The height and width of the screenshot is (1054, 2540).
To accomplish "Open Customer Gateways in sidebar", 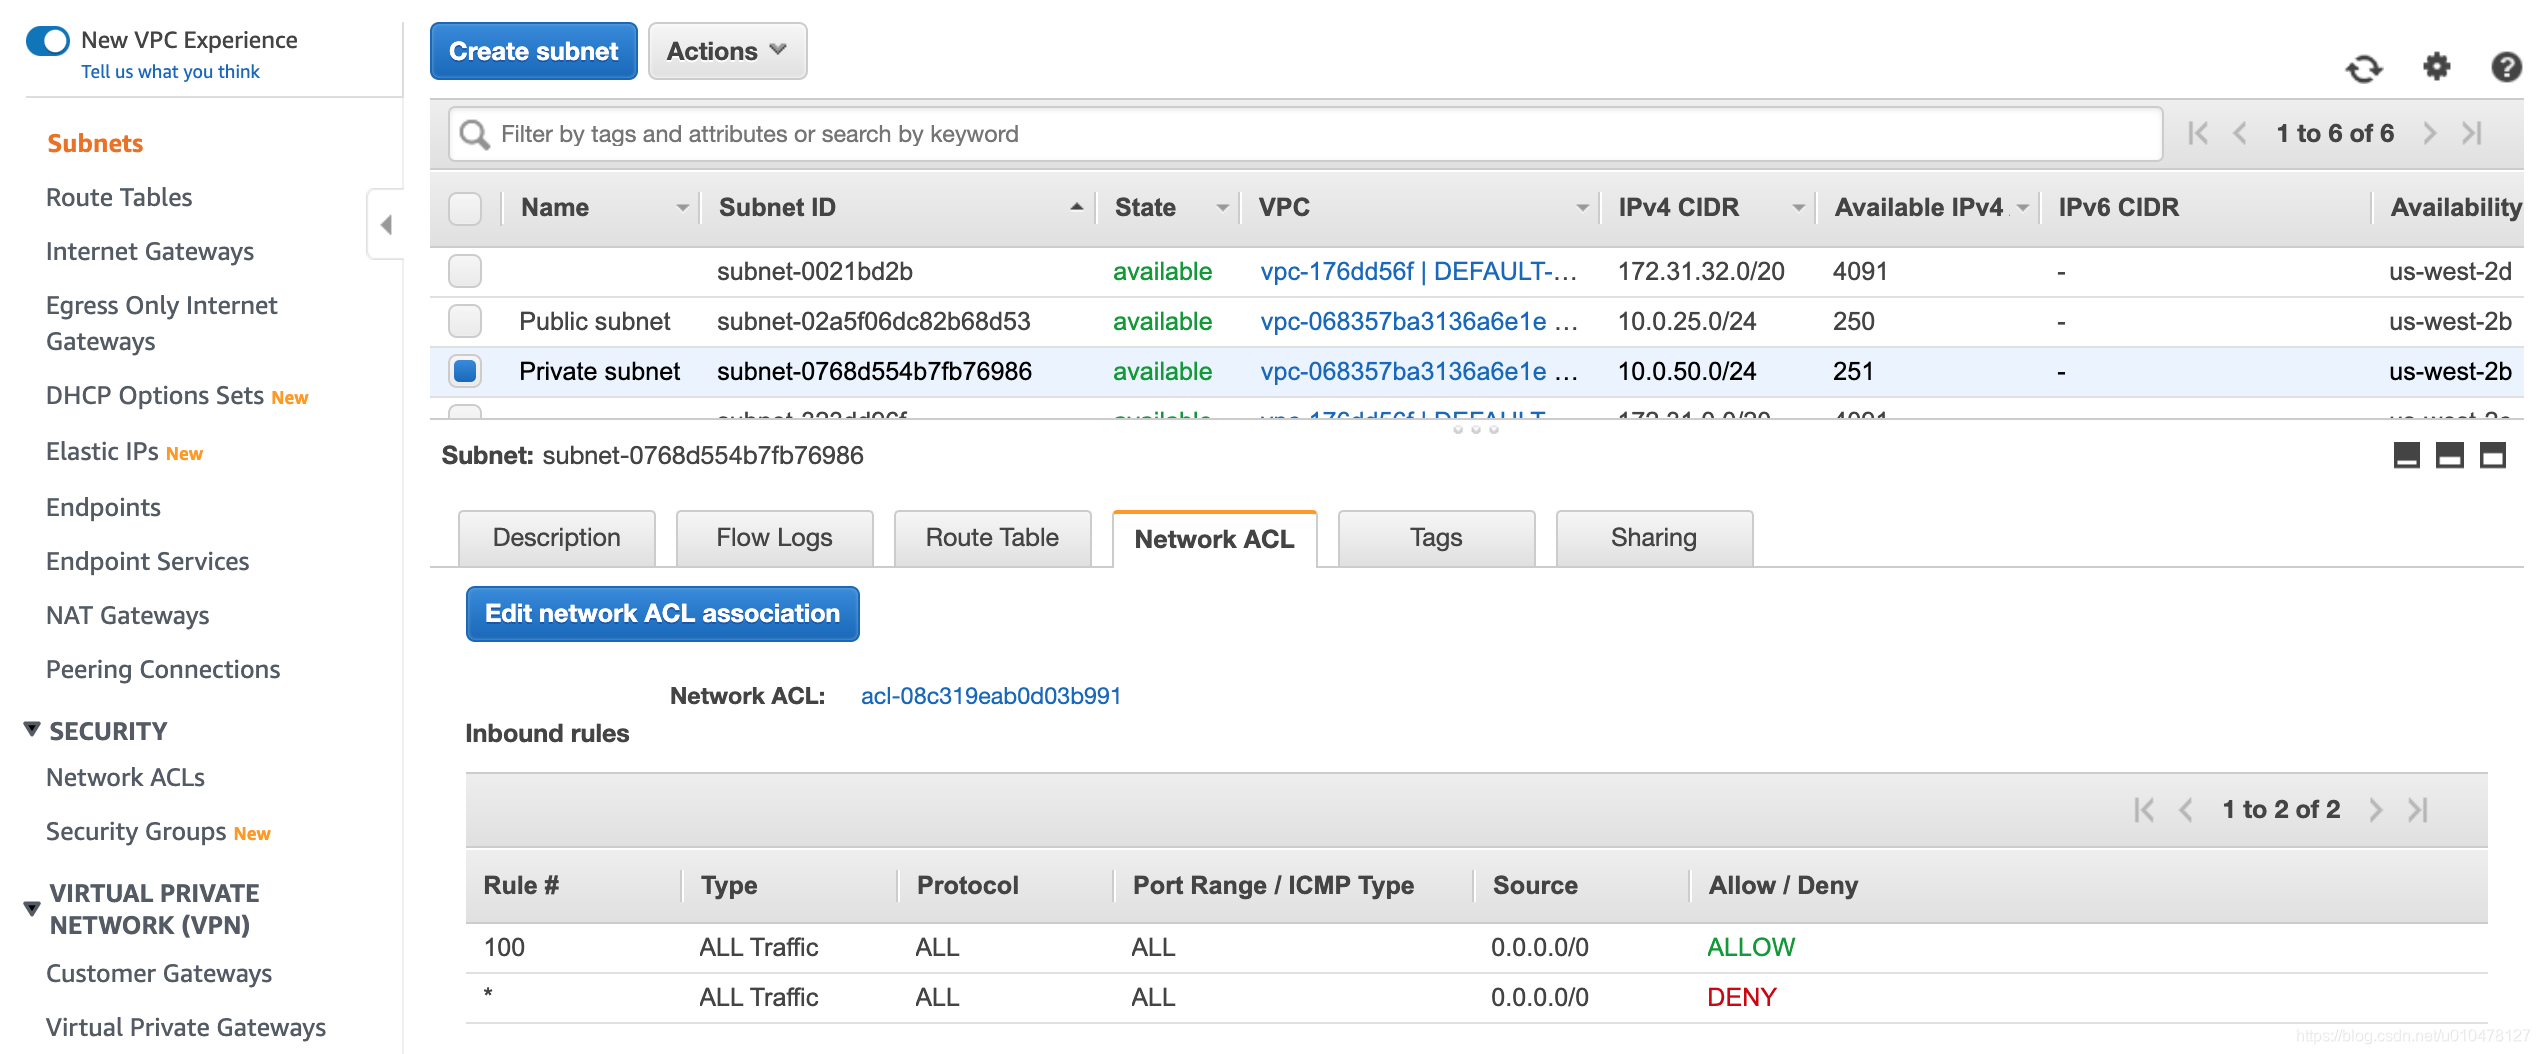I will pyautogui.click(x=159, y=973).
